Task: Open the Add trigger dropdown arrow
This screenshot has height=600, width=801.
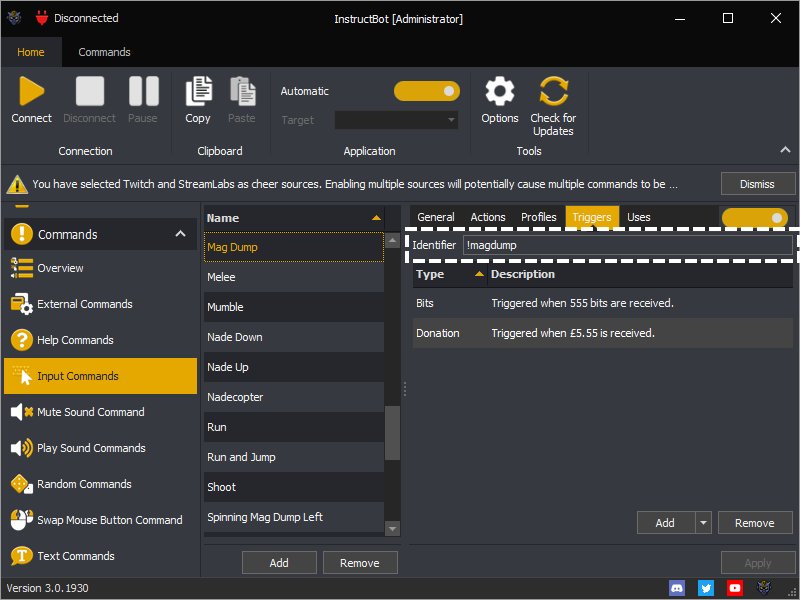Action: (x=703, y=523)
